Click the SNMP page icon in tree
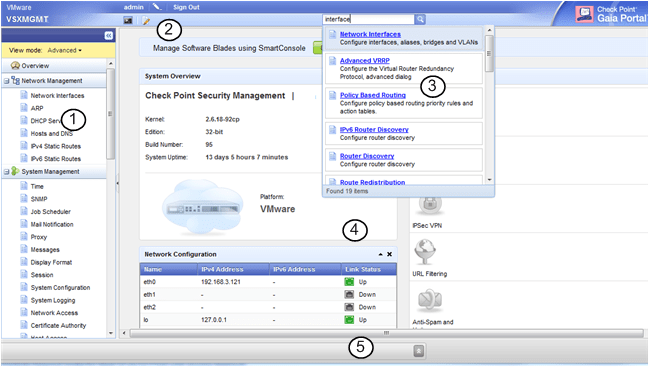 [24, 199]
